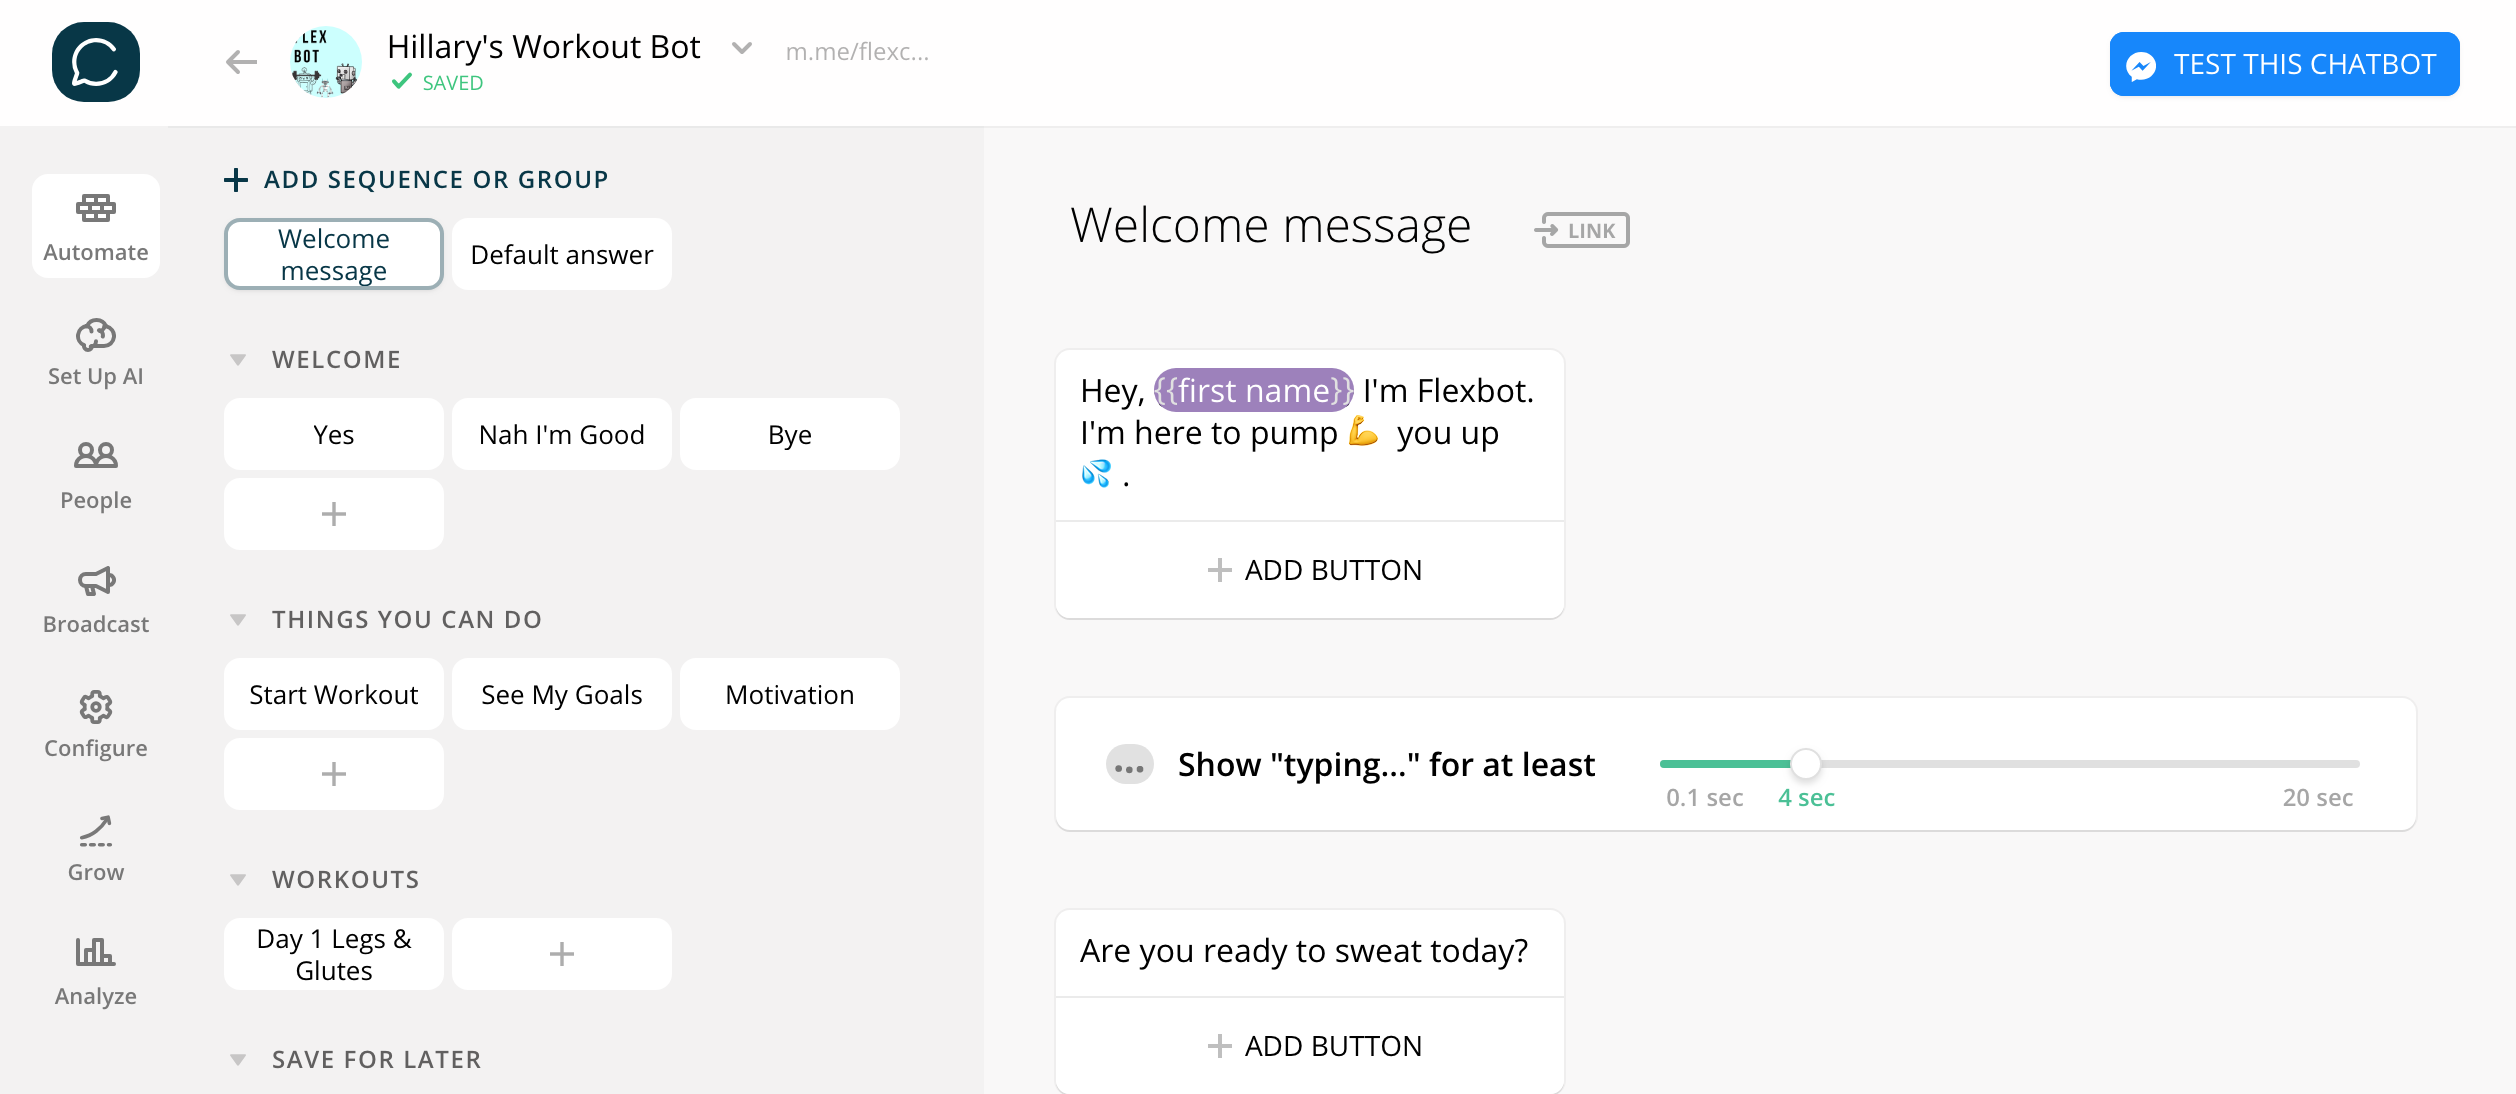Select the Start Workout block
Viewport: 2516px width, 1094px height.
(x=334, y=695)
